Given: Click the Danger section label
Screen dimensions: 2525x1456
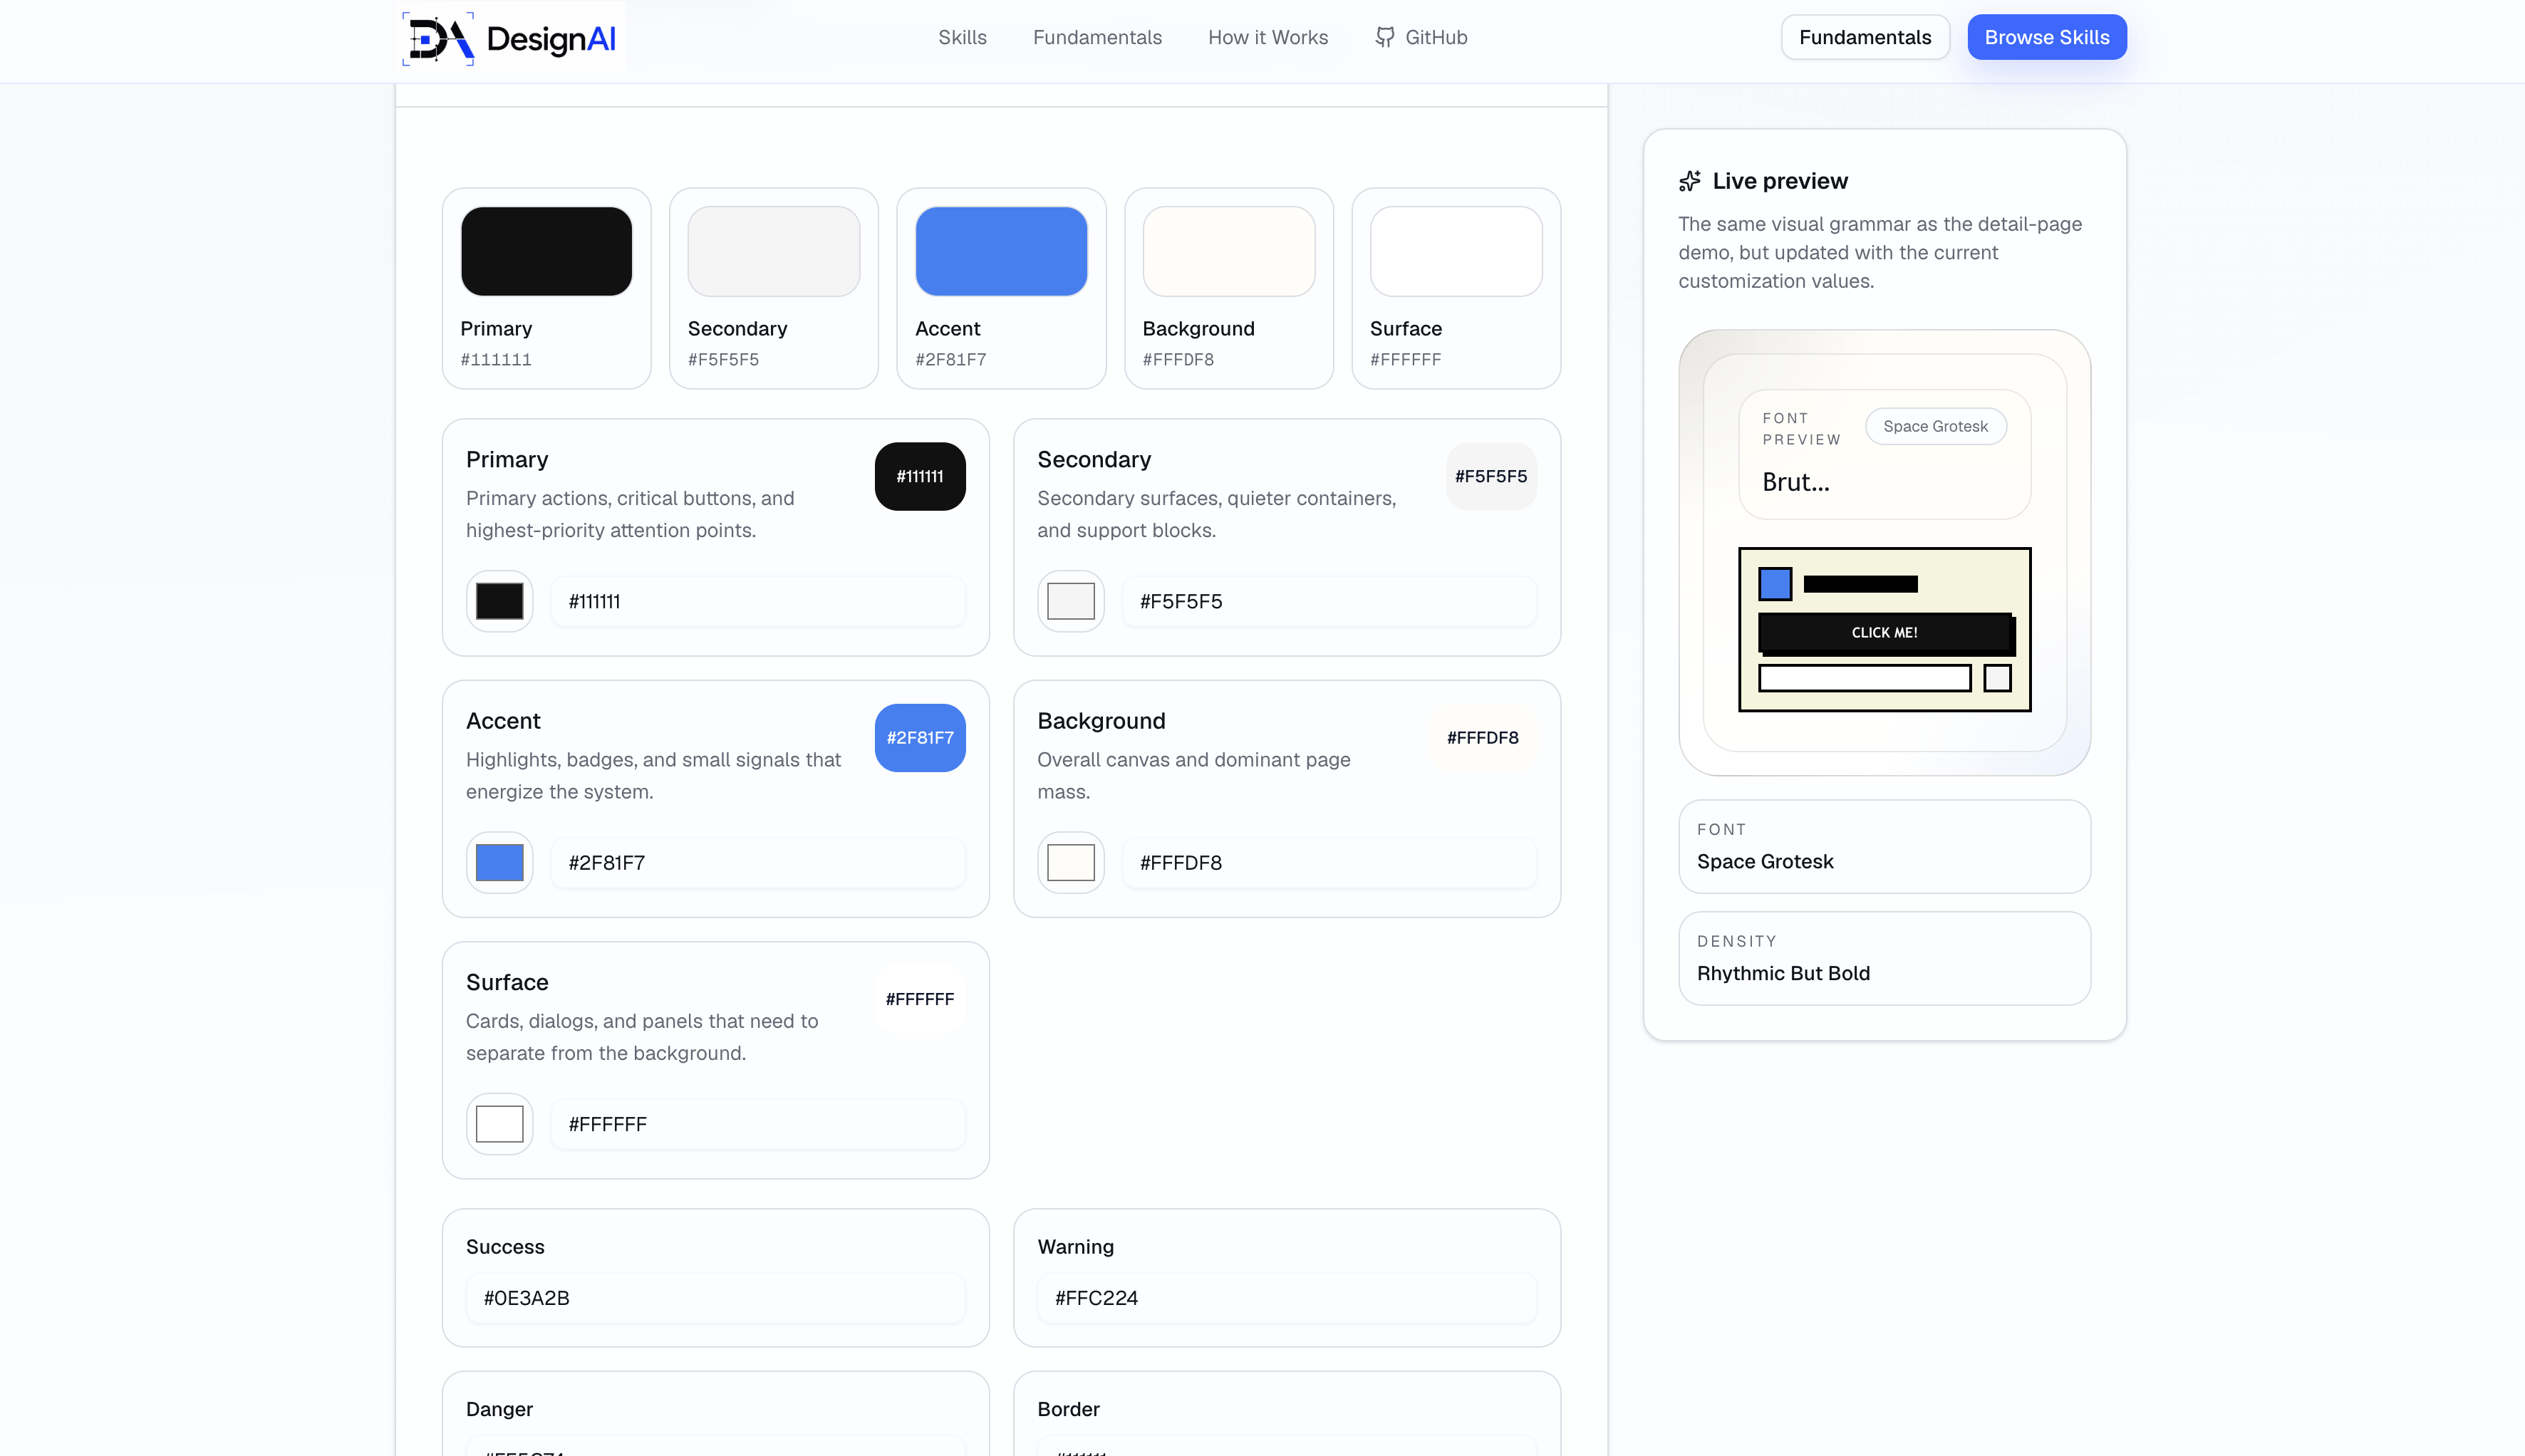Looking at the screenshot, I should point(499,1409).
